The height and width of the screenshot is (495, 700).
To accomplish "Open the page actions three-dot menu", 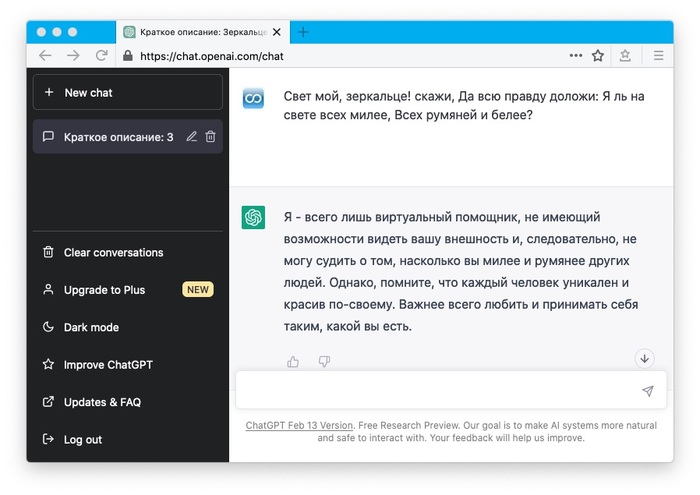I will point(576,56).
